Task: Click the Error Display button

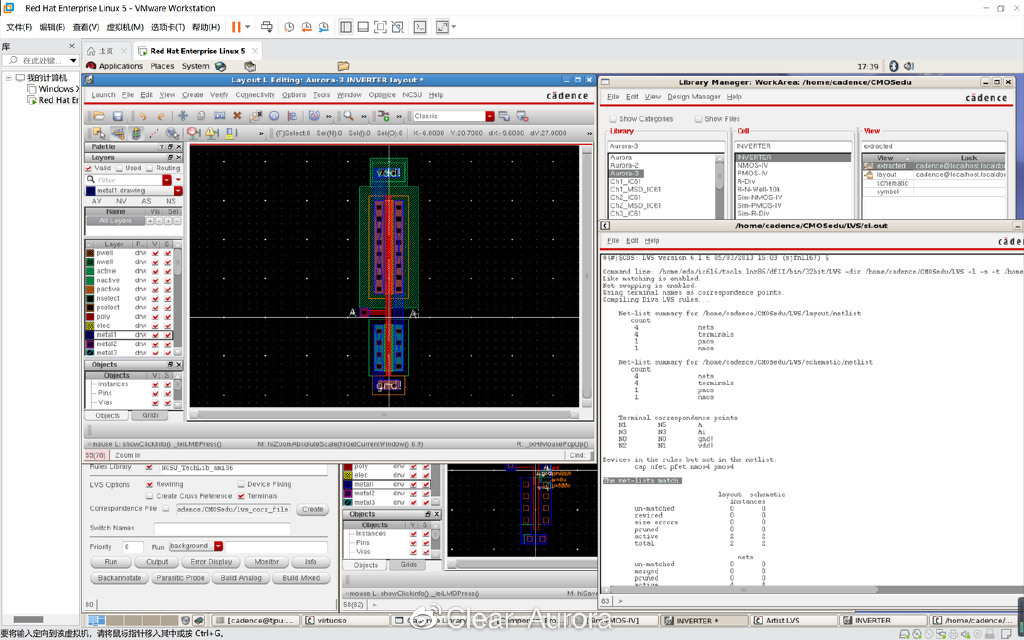Action: point(211,562)
